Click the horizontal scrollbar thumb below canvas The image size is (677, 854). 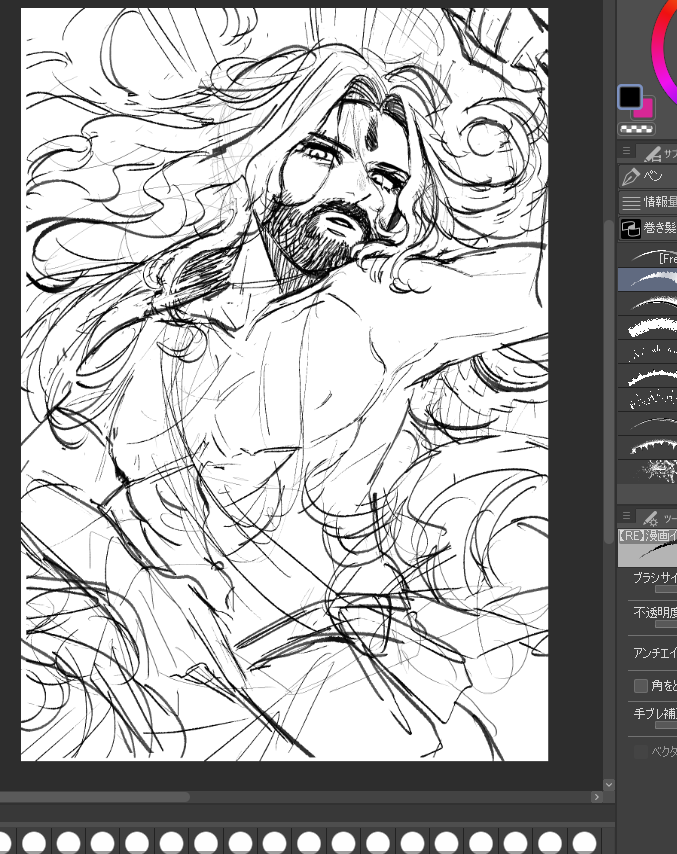(95, 797)
